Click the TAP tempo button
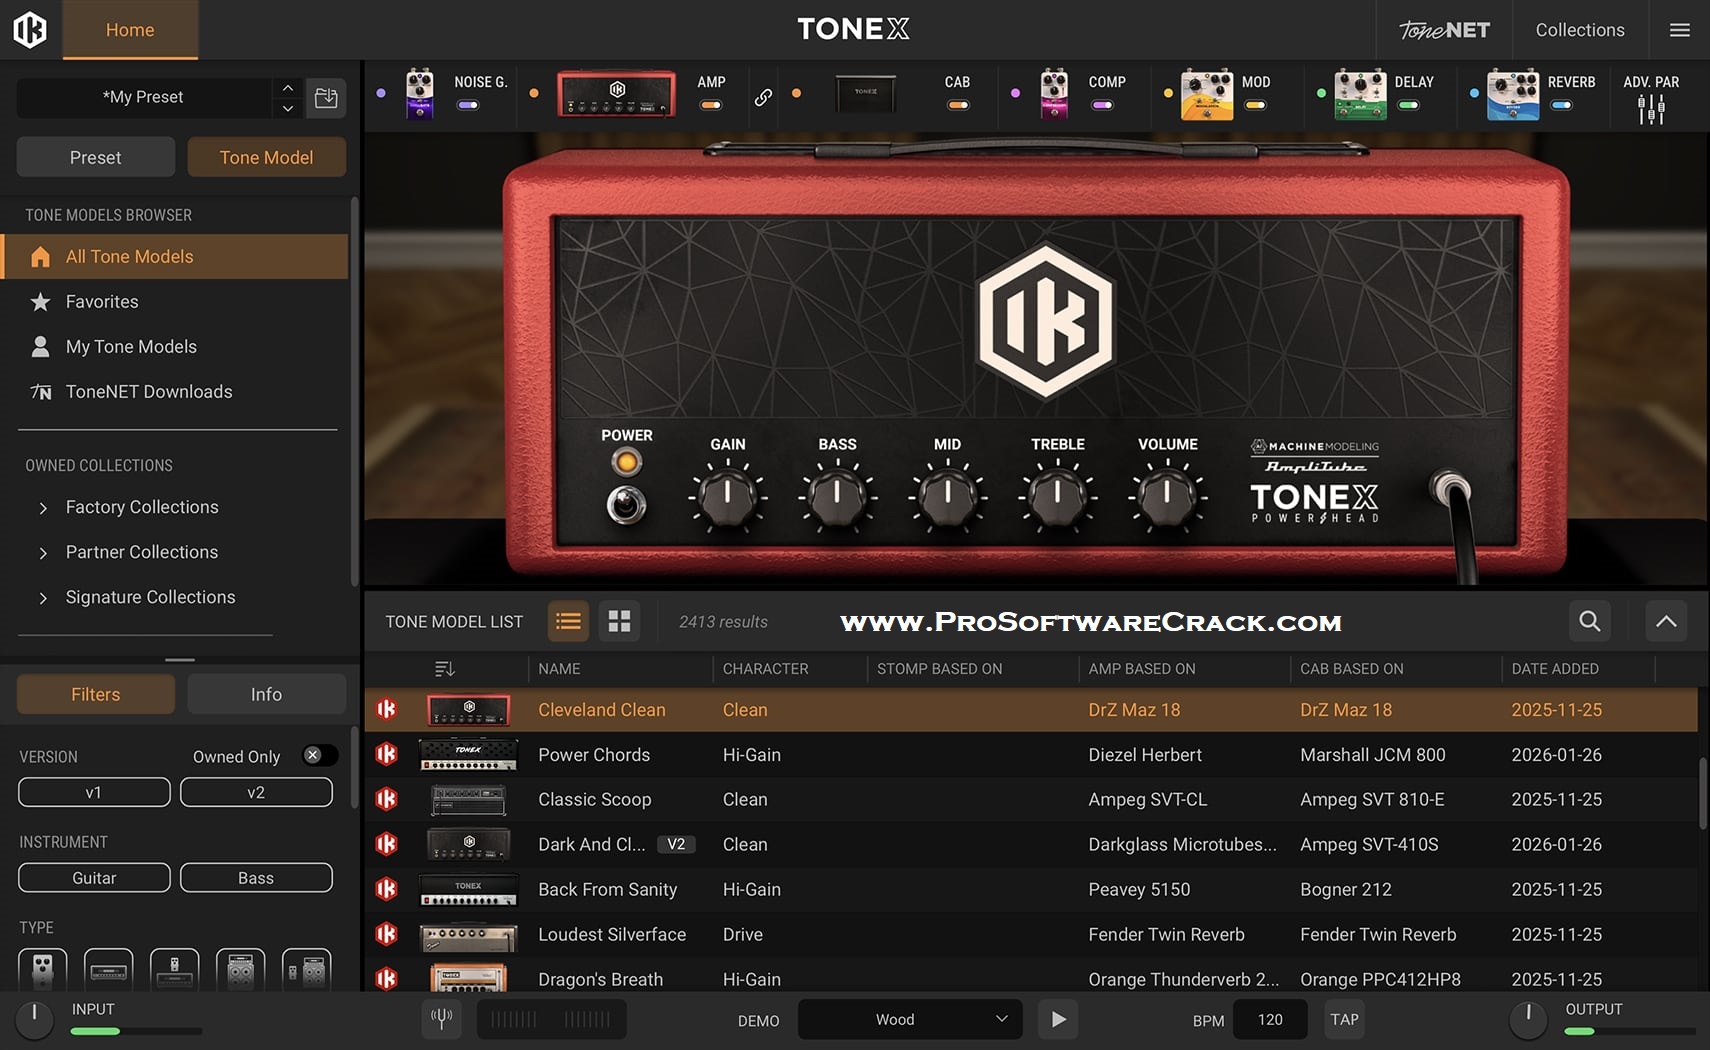Screen dimensions: 1710x1050 point(1344,1019)
